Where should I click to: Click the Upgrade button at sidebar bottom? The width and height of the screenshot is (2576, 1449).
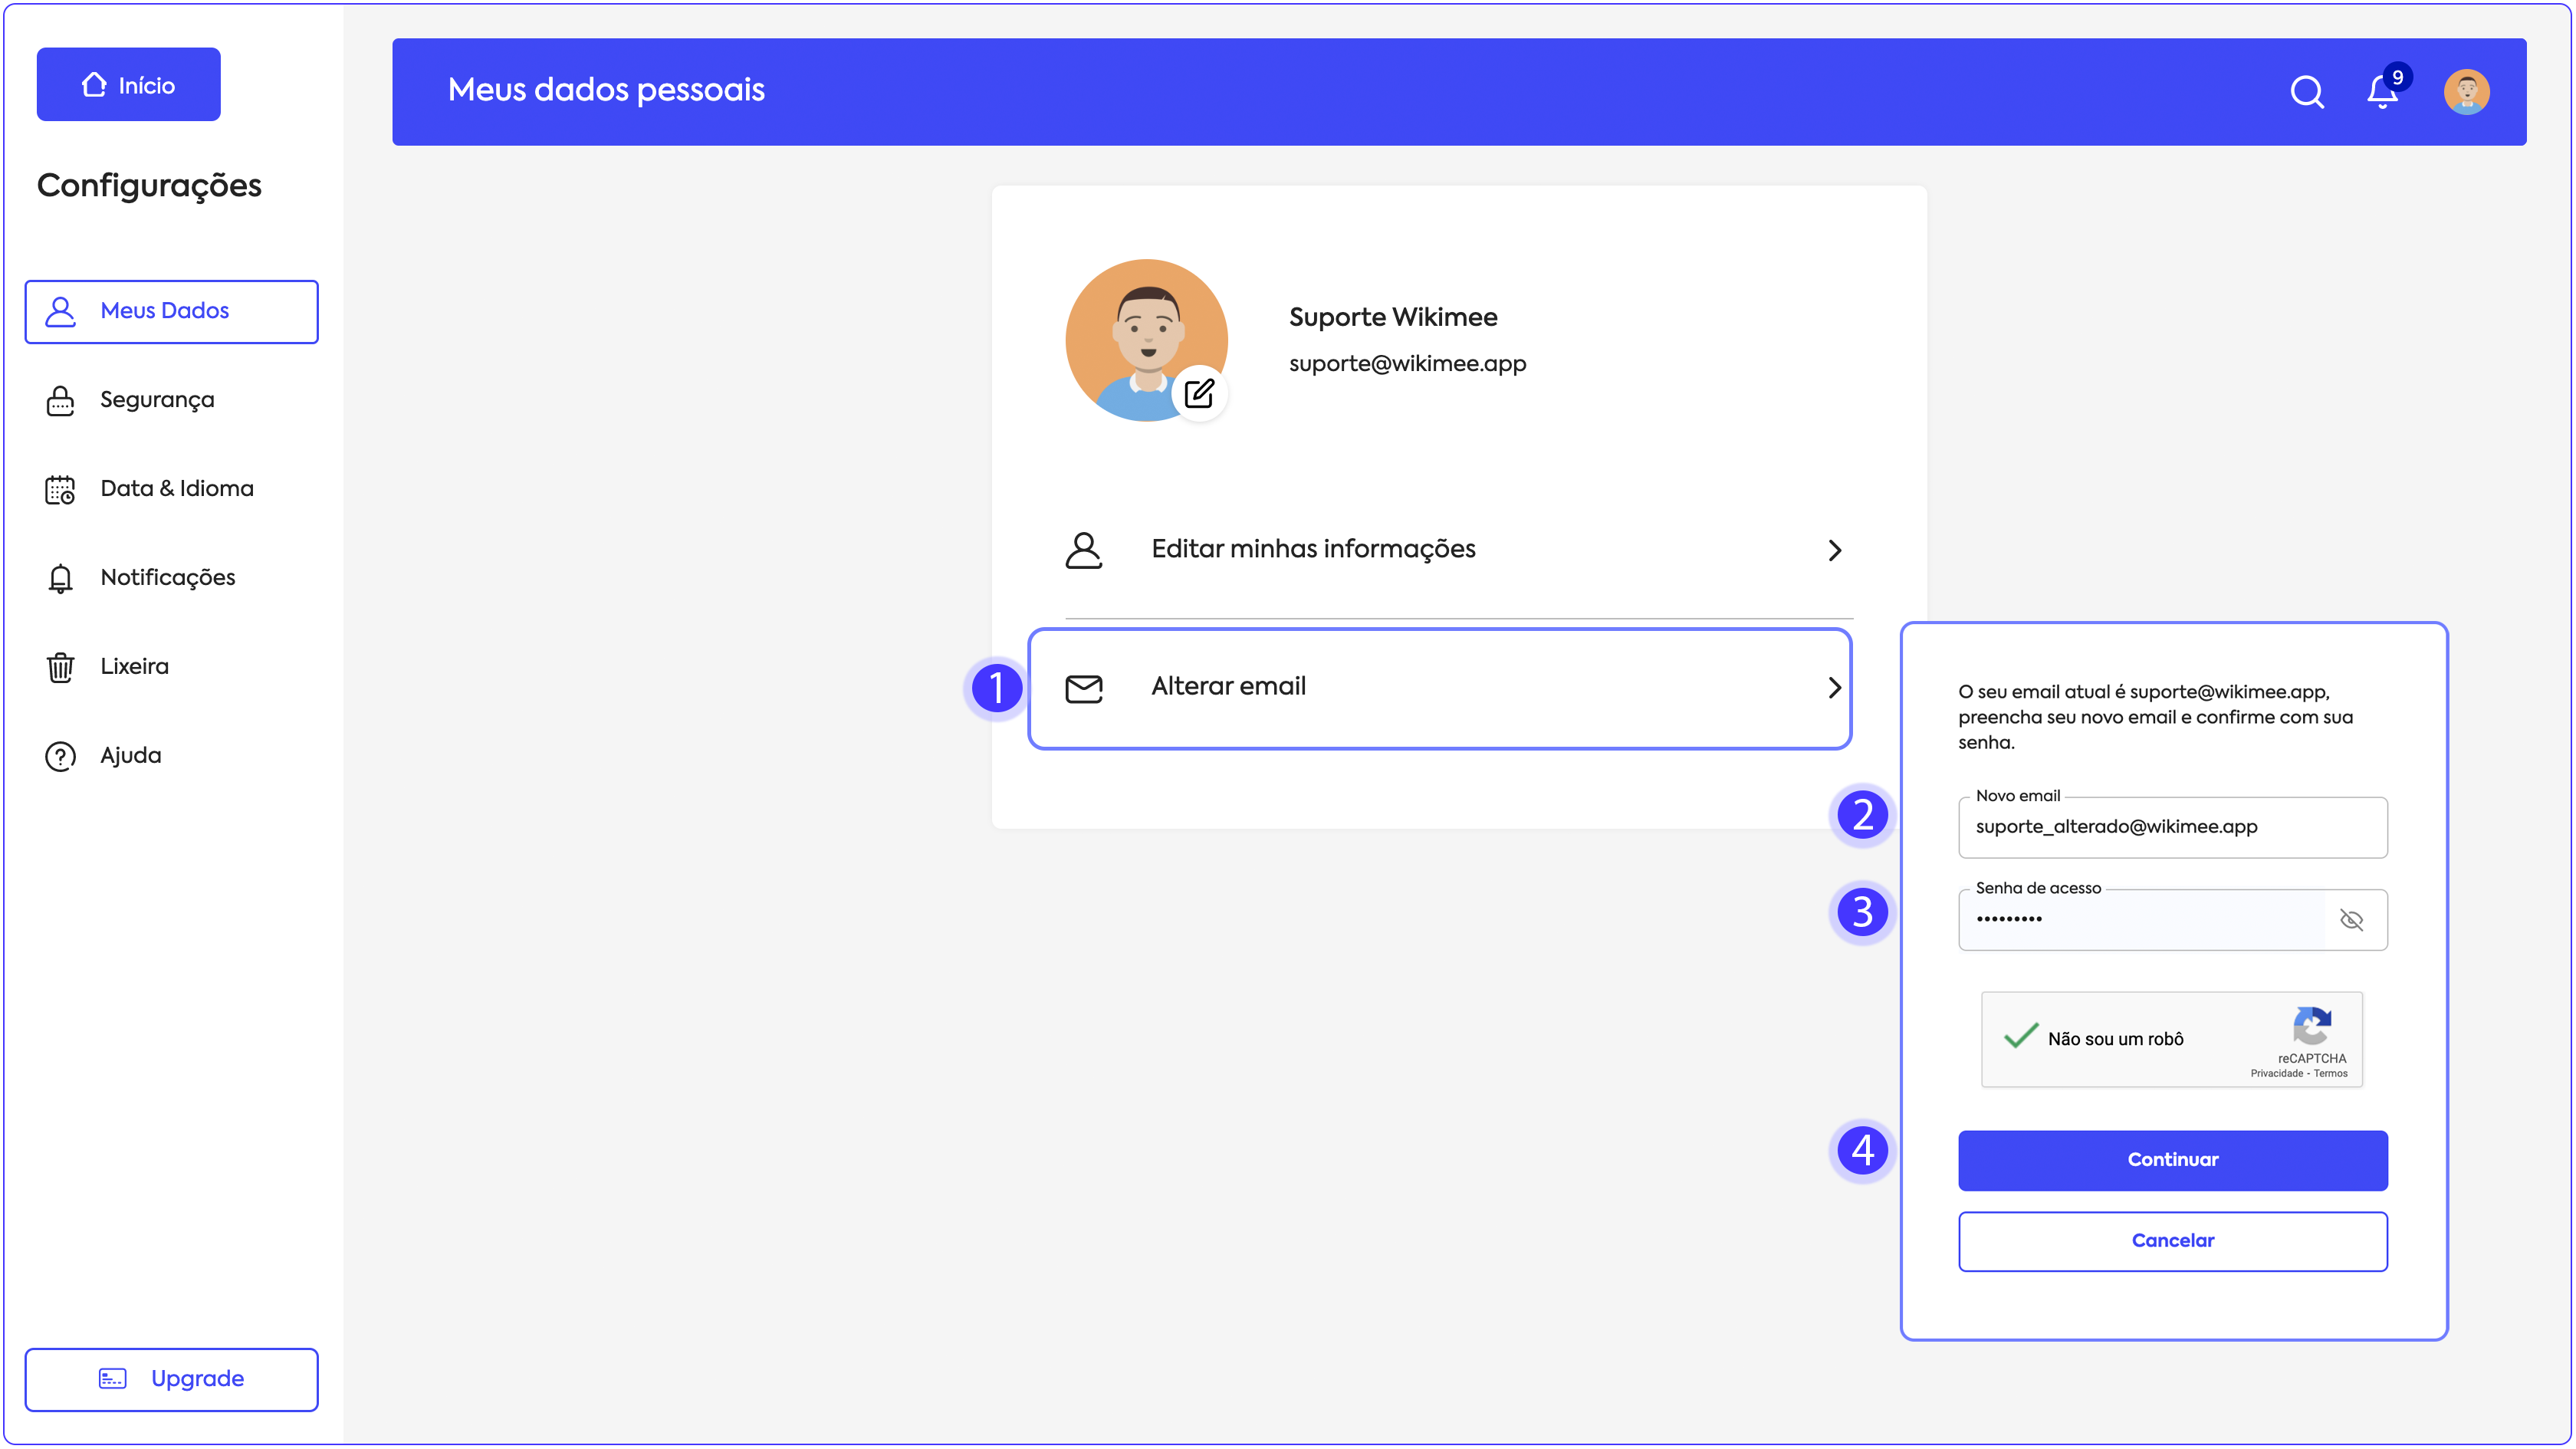coord(172,1379)
